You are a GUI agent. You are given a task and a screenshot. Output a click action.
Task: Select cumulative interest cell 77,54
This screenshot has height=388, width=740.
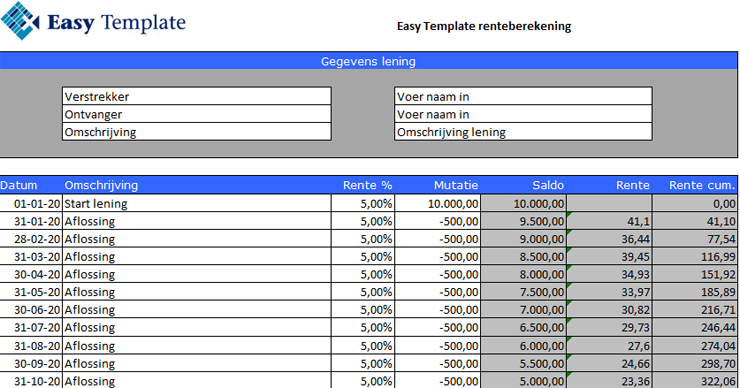[x=695, y=239]
